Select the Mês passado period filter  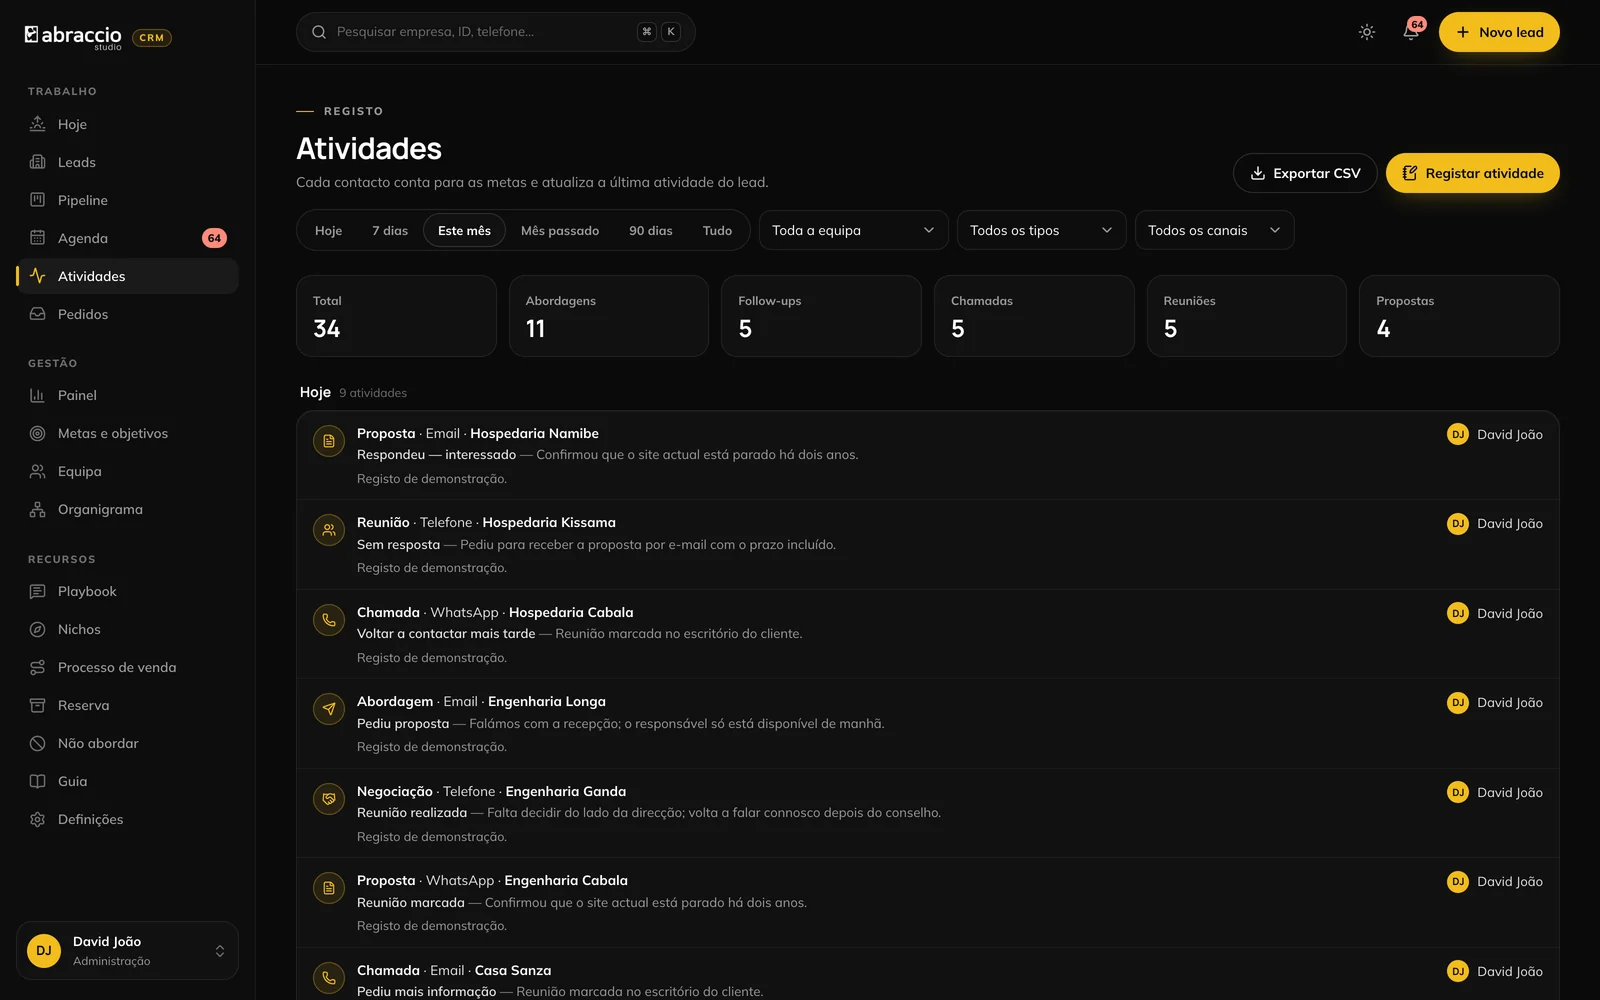coord(560,230)
